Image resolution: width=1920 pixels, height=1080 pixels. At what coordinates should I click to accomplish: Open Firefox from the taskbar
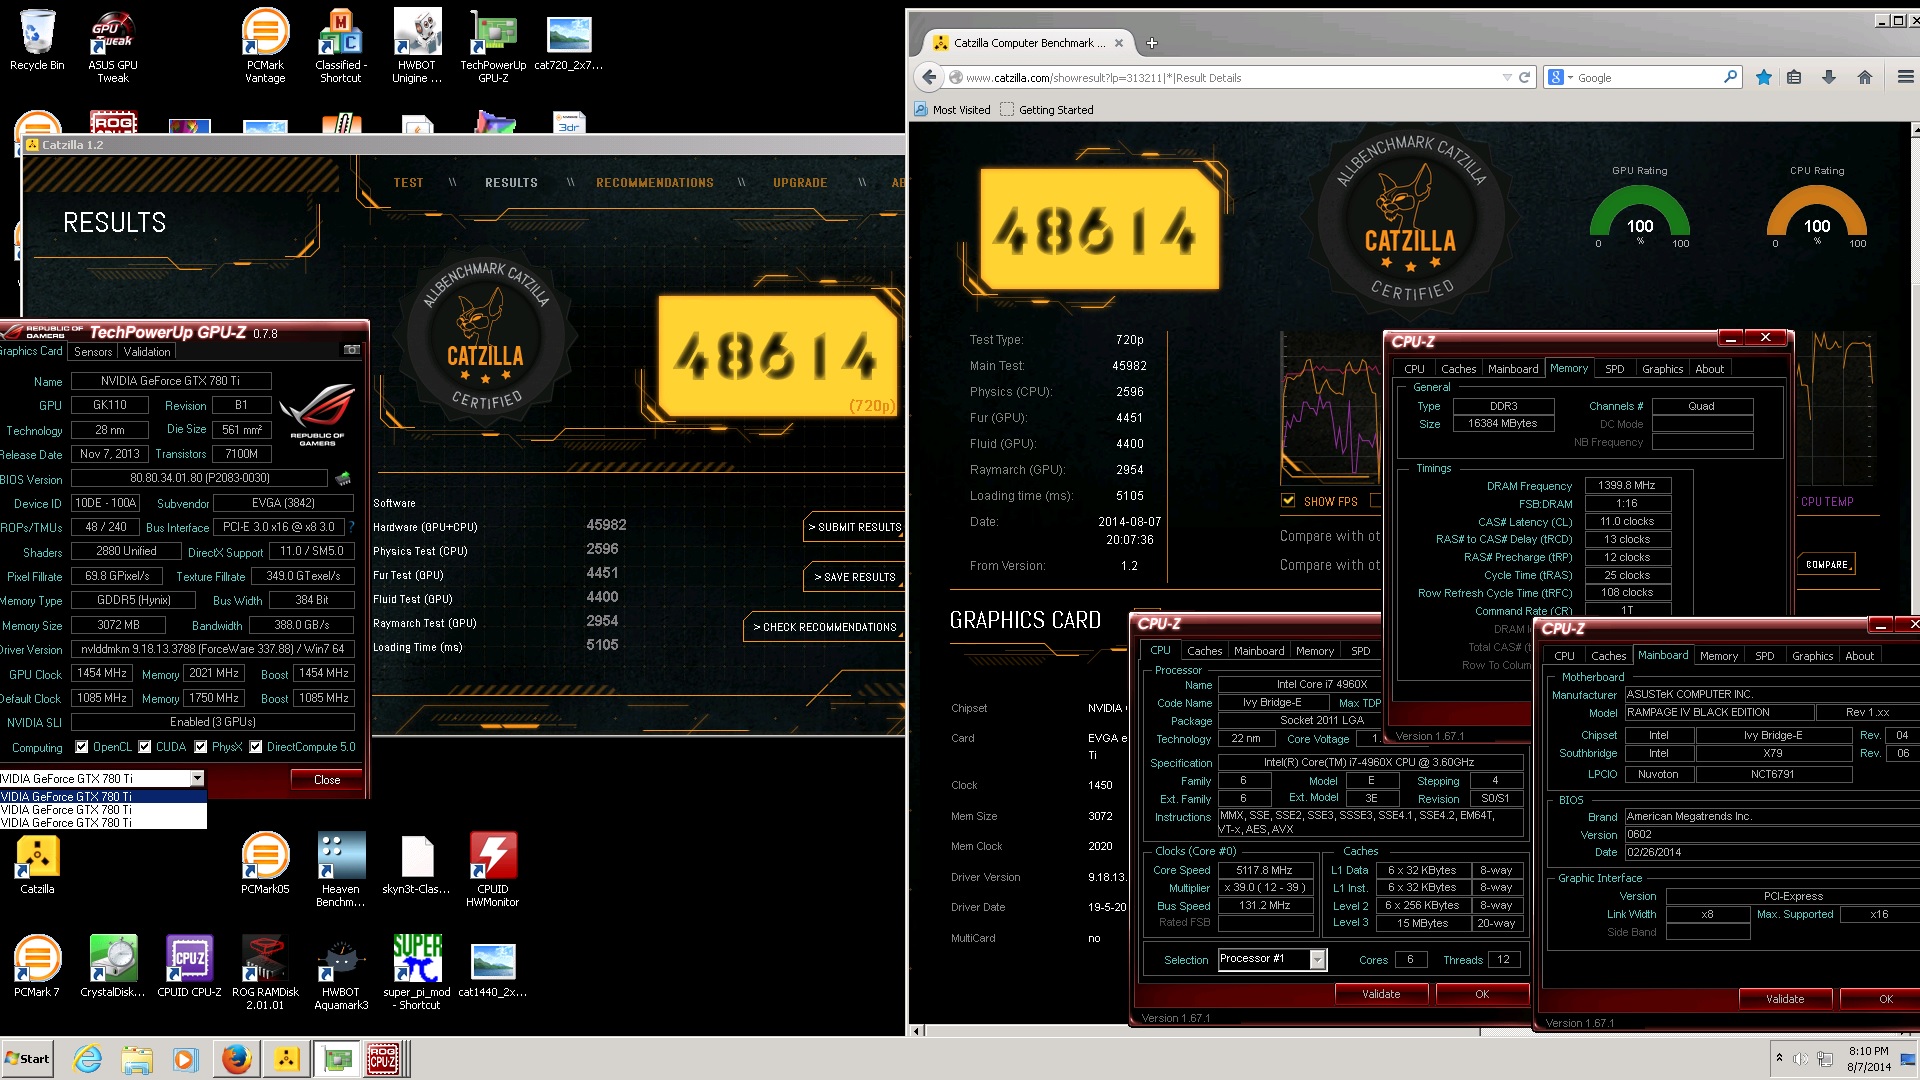tap(236, 1058)
